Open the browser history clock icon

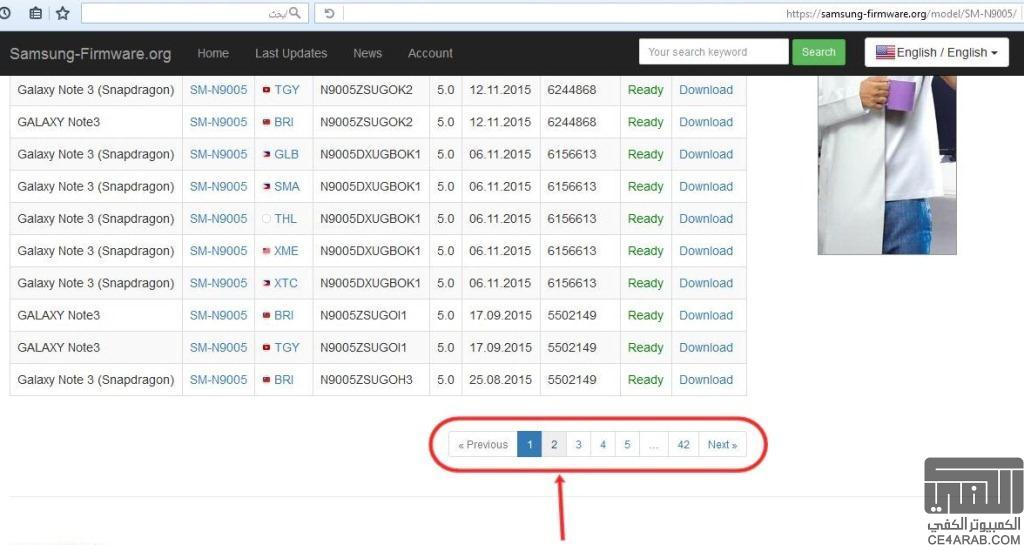(5, 13)
